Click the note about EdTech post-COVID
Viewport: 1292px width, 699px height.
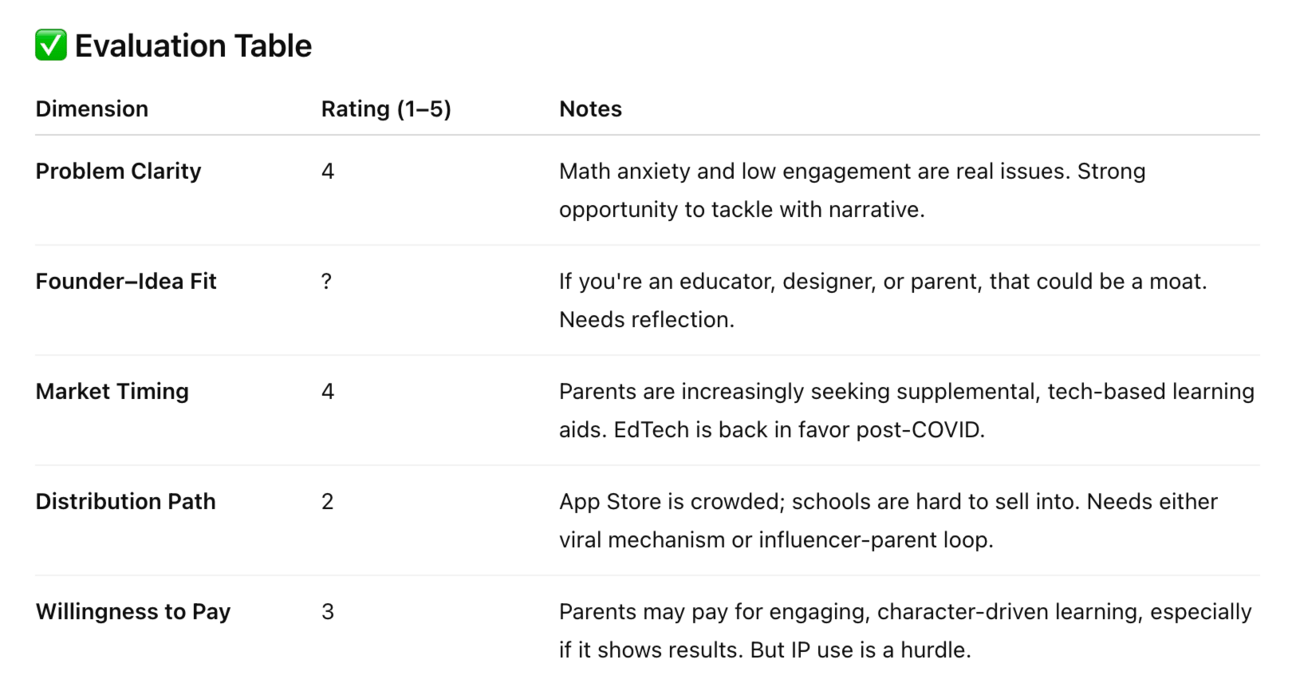[907, 410]
